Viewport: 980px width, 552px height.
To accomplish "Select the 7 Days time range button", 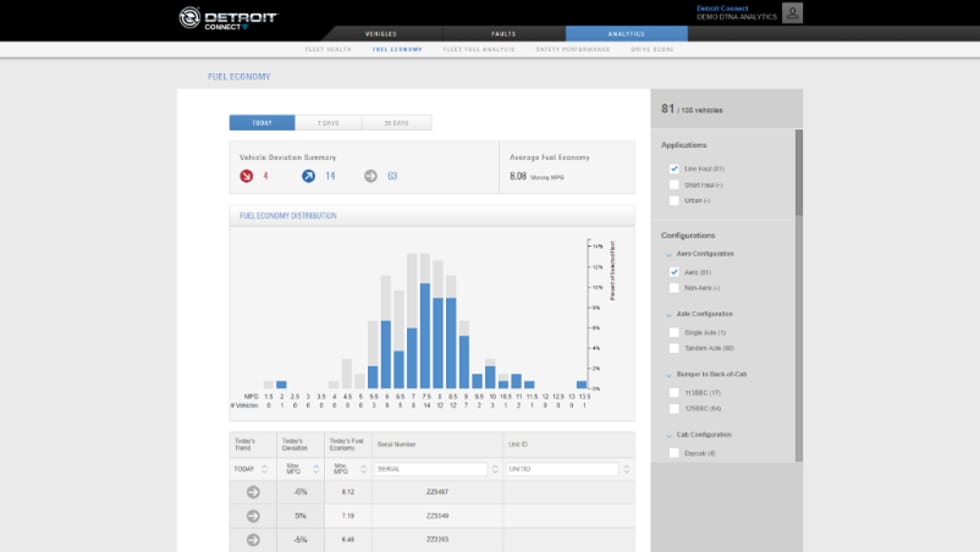I will 328,123.
